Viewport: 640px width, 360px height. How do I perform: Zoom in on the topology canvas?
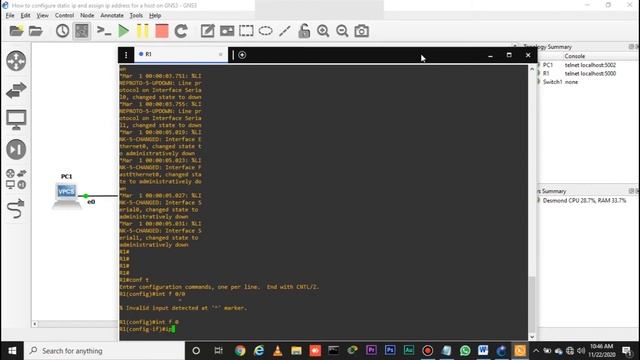click(x=323, y=31)
